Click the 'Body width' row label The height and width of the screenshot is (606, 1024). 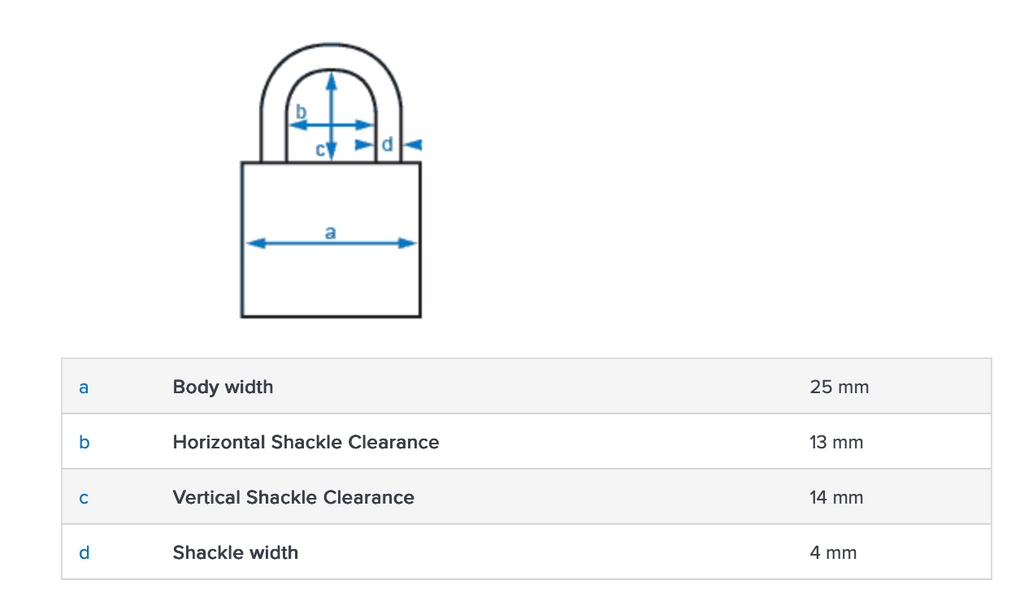[x=223, y=387]
